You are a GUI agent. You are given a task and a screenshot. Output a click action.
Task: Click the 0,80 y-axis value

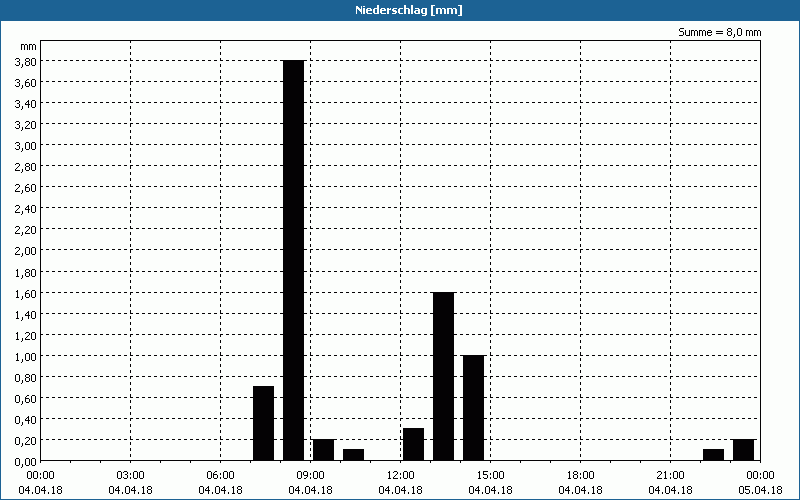(25, 378)
